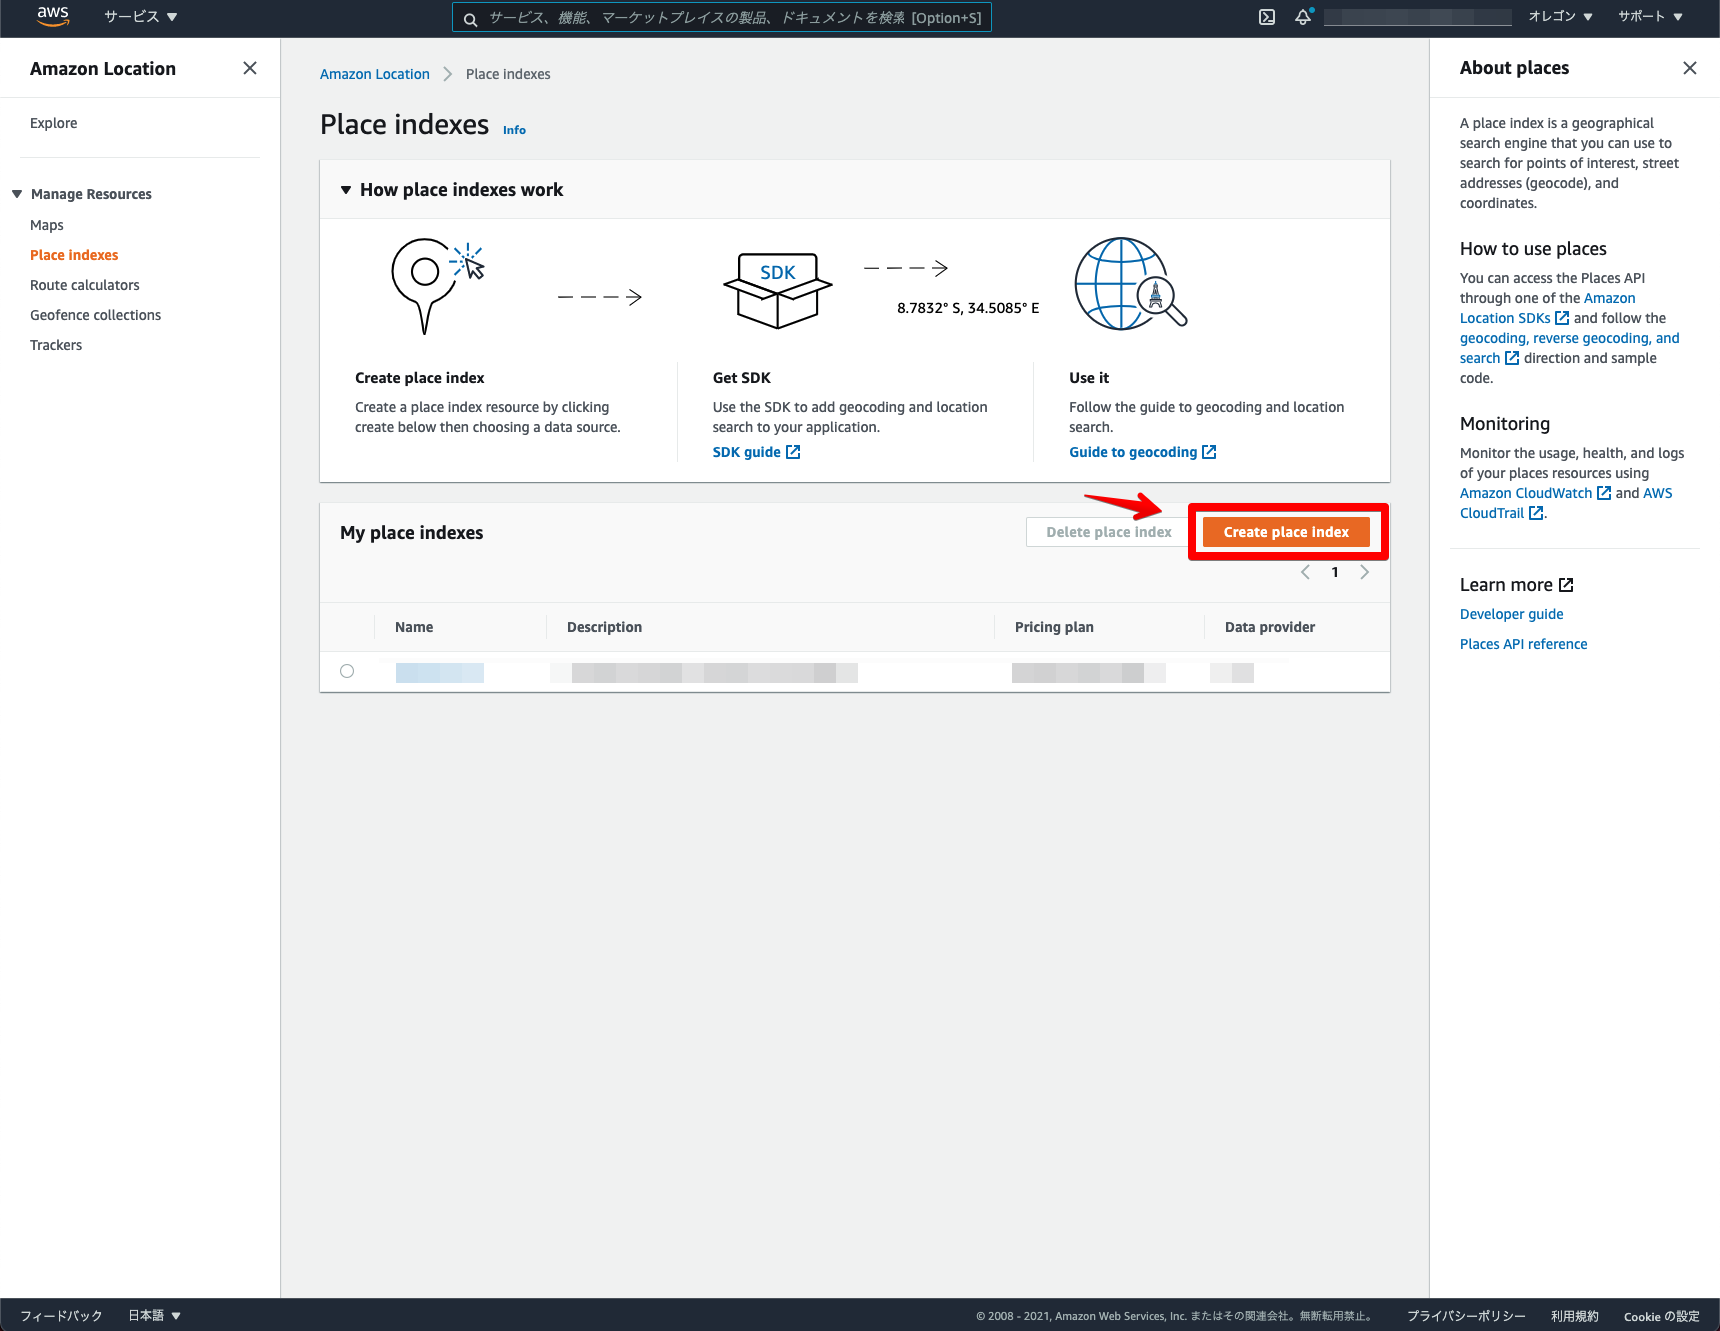Open the Places API reference link
1720x1331 pixels.
coord(1523,644)
